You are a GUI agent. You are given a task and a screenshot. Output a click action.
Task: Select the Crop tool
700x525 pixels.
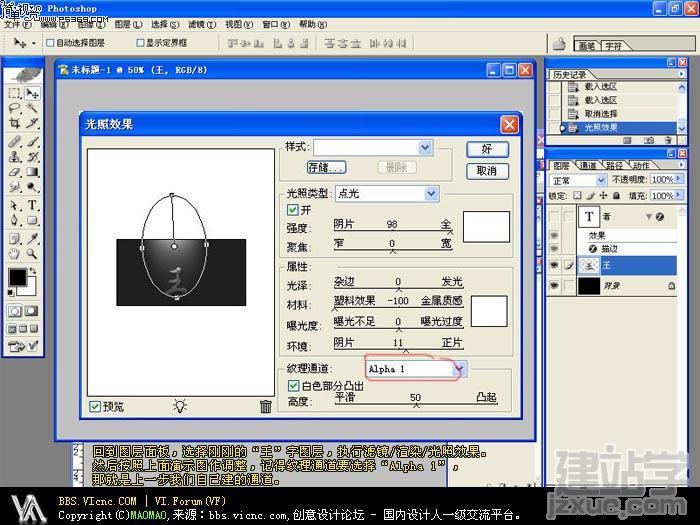(15, 123)
